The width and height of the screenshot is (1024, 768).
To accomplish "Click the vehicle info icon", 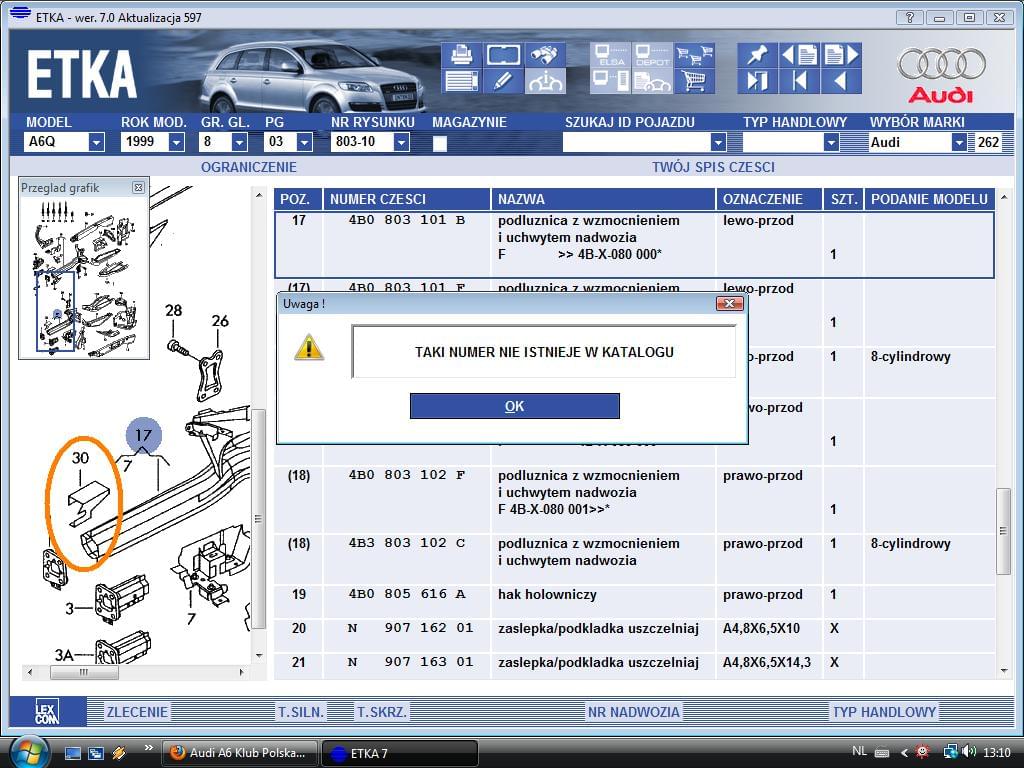I will click(x=545, y=81).
